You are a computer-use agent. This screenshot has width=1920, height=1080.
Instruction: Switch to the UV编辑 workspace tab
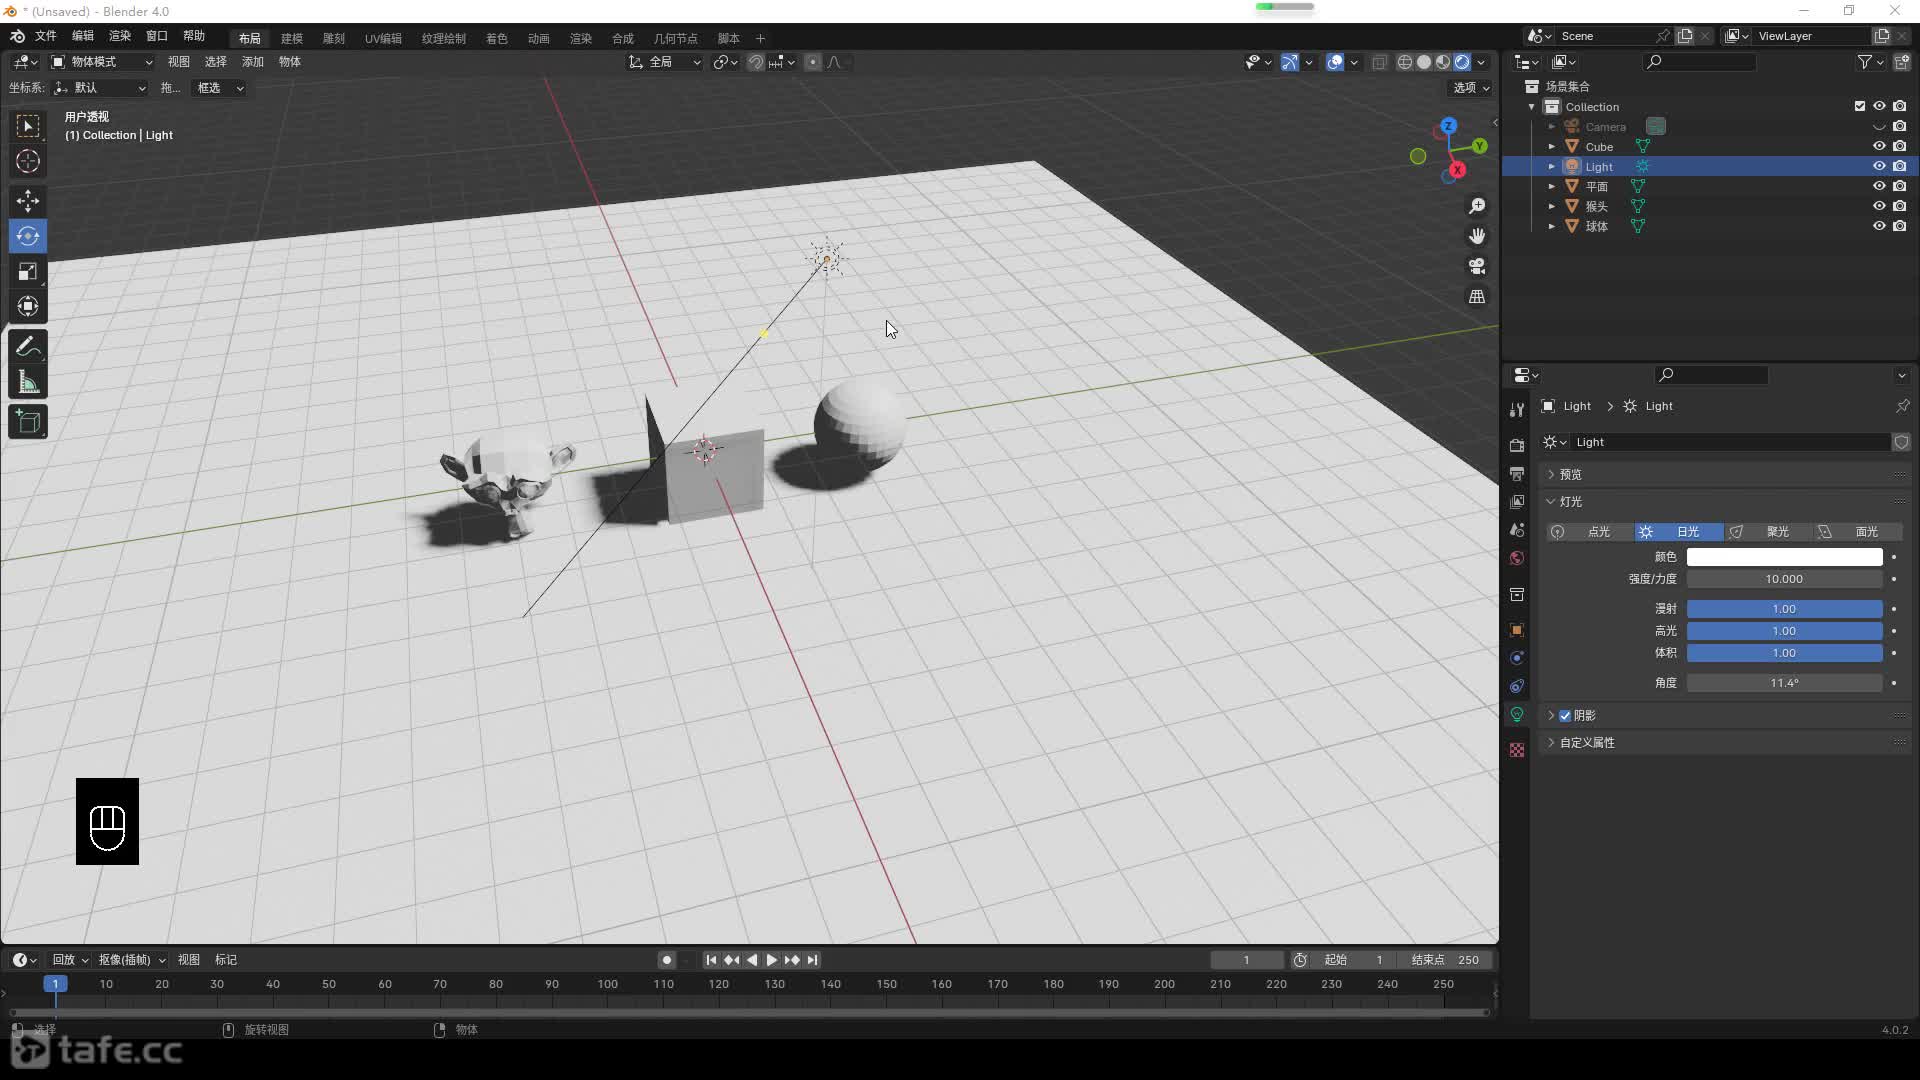tap(383, 38)
